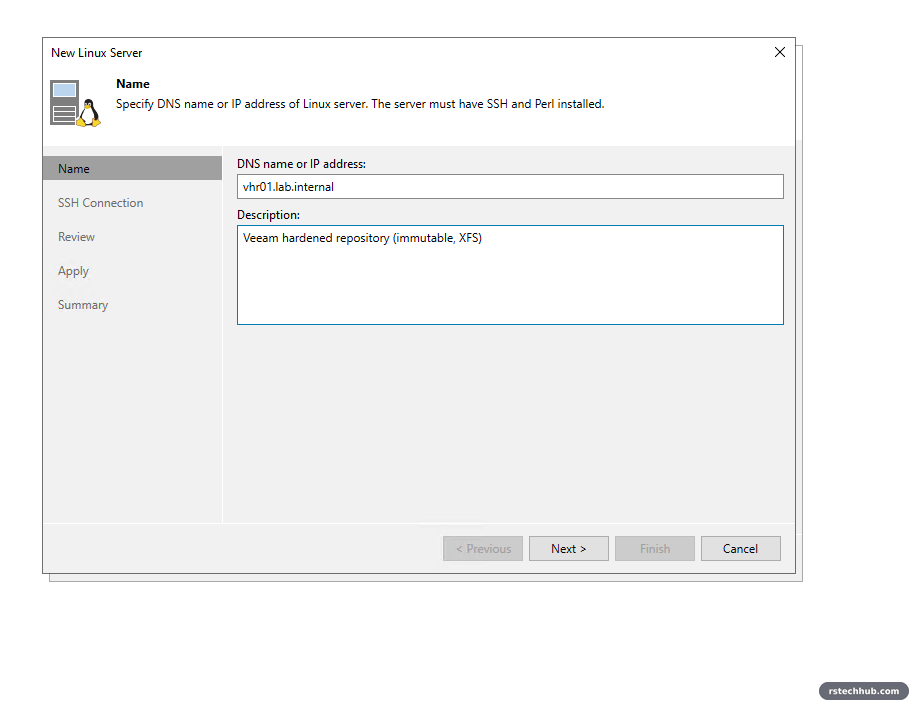Click the Next > button

569,549
